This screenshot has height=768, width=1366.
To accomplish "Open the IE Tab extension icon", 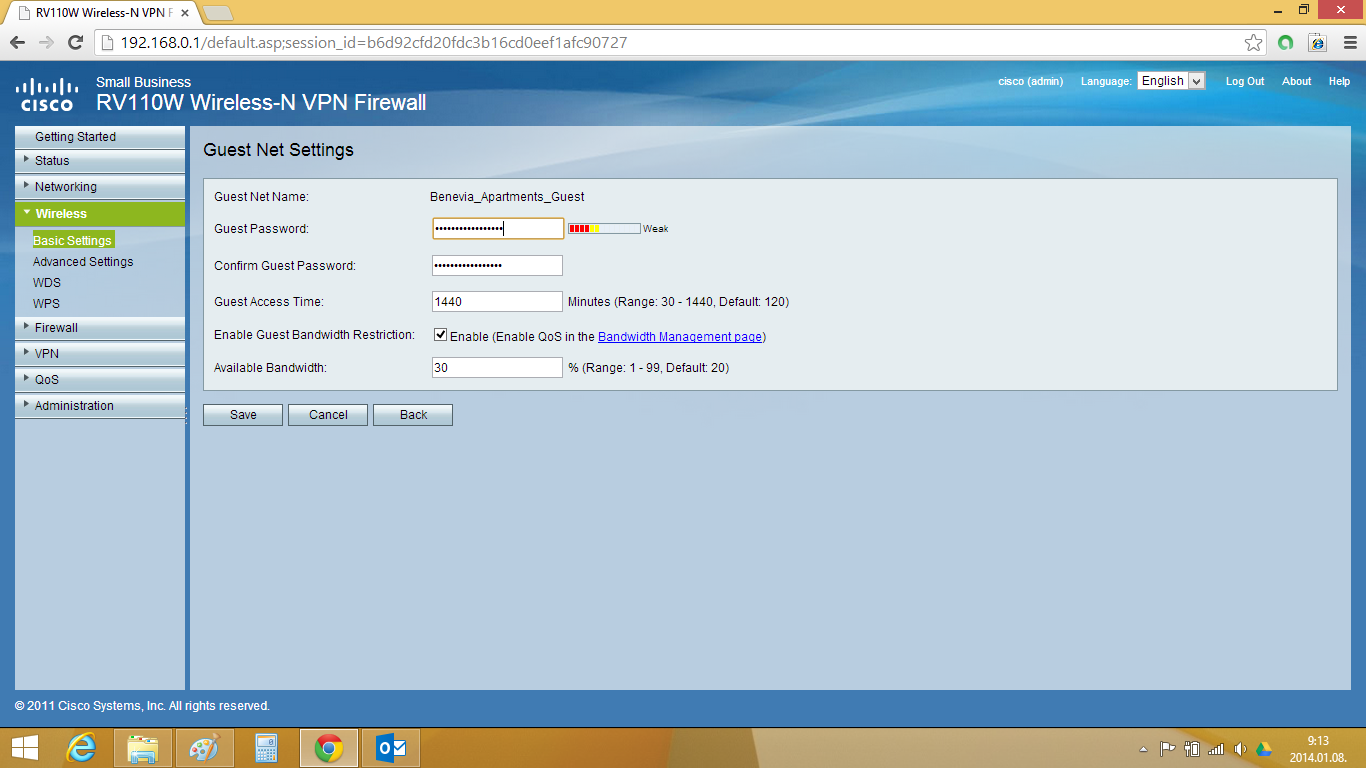I will pos(1317,42).
